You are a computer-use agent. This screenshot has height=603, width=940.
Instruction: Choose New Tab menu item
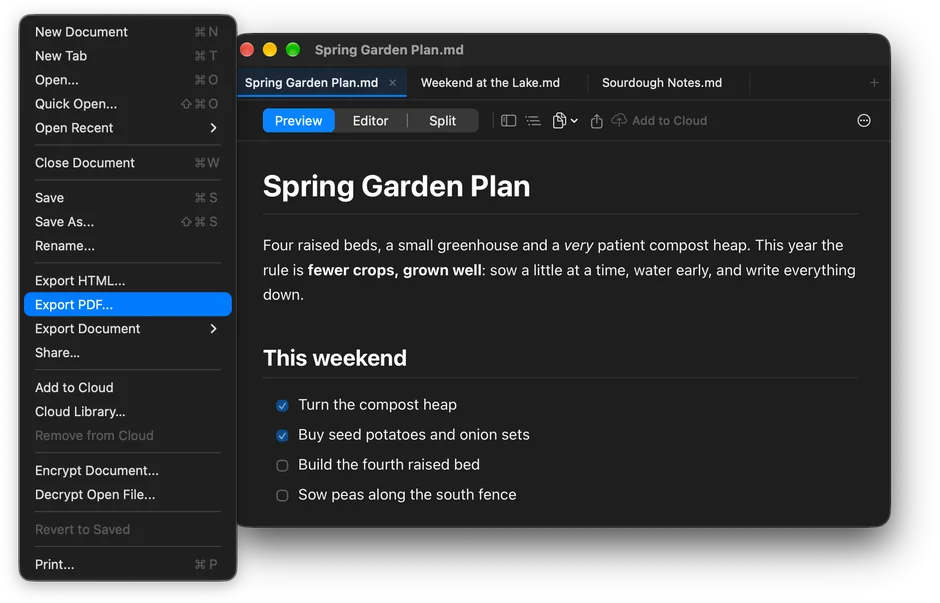pyautogui.click(x=128, y=56)
